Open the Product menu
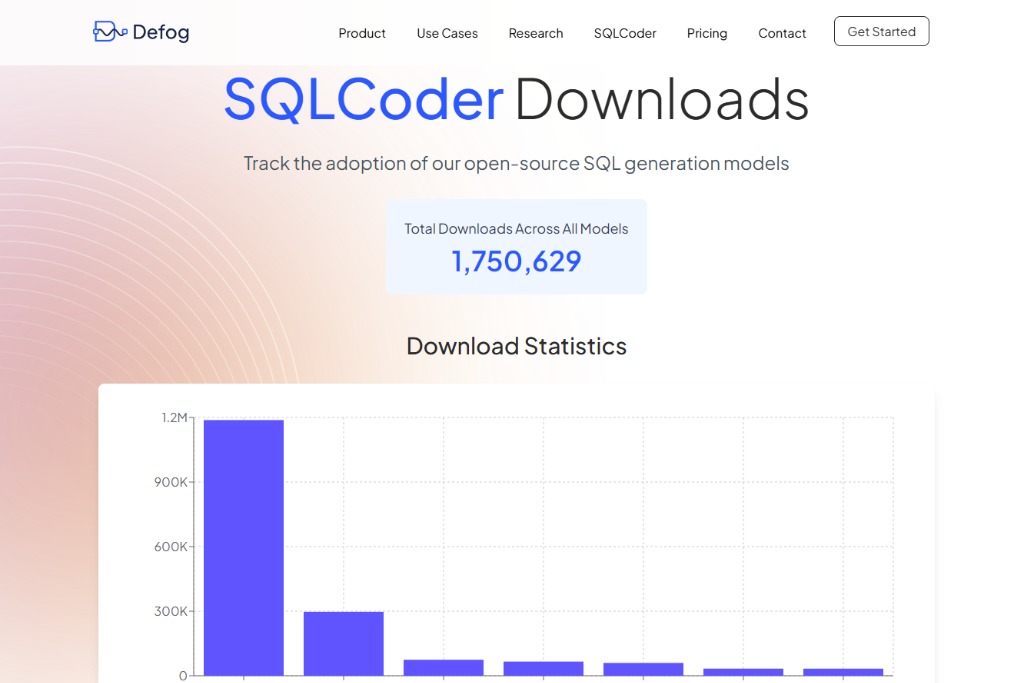Image resolution: width=1024 pixels, height=683 pixels. coord(362,33)
